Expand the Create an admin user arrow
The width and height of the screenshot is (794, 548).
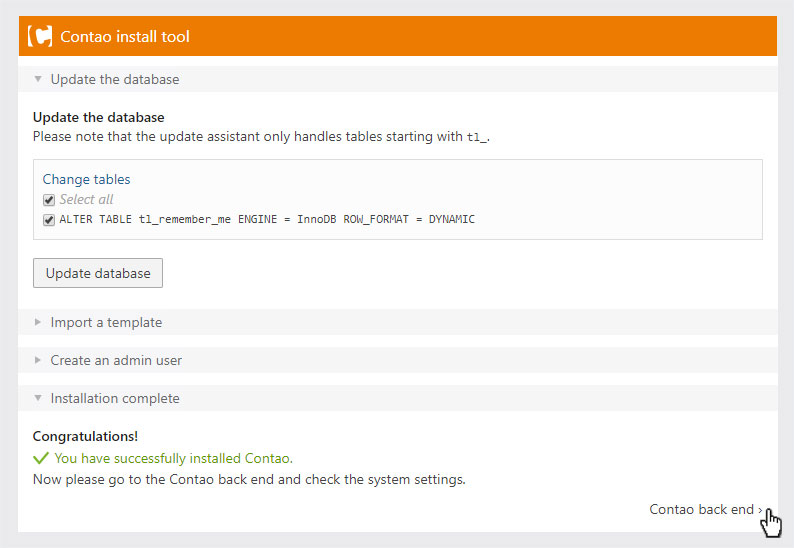click(x=38, y=360)
